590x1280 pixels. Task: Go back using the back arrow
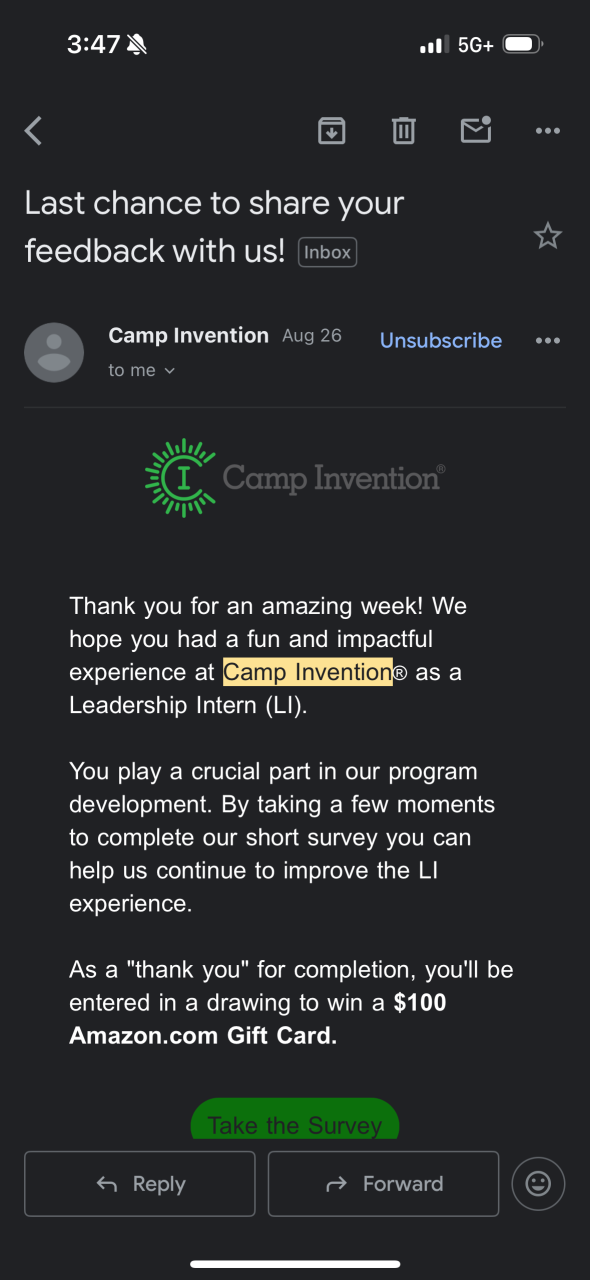34,131
